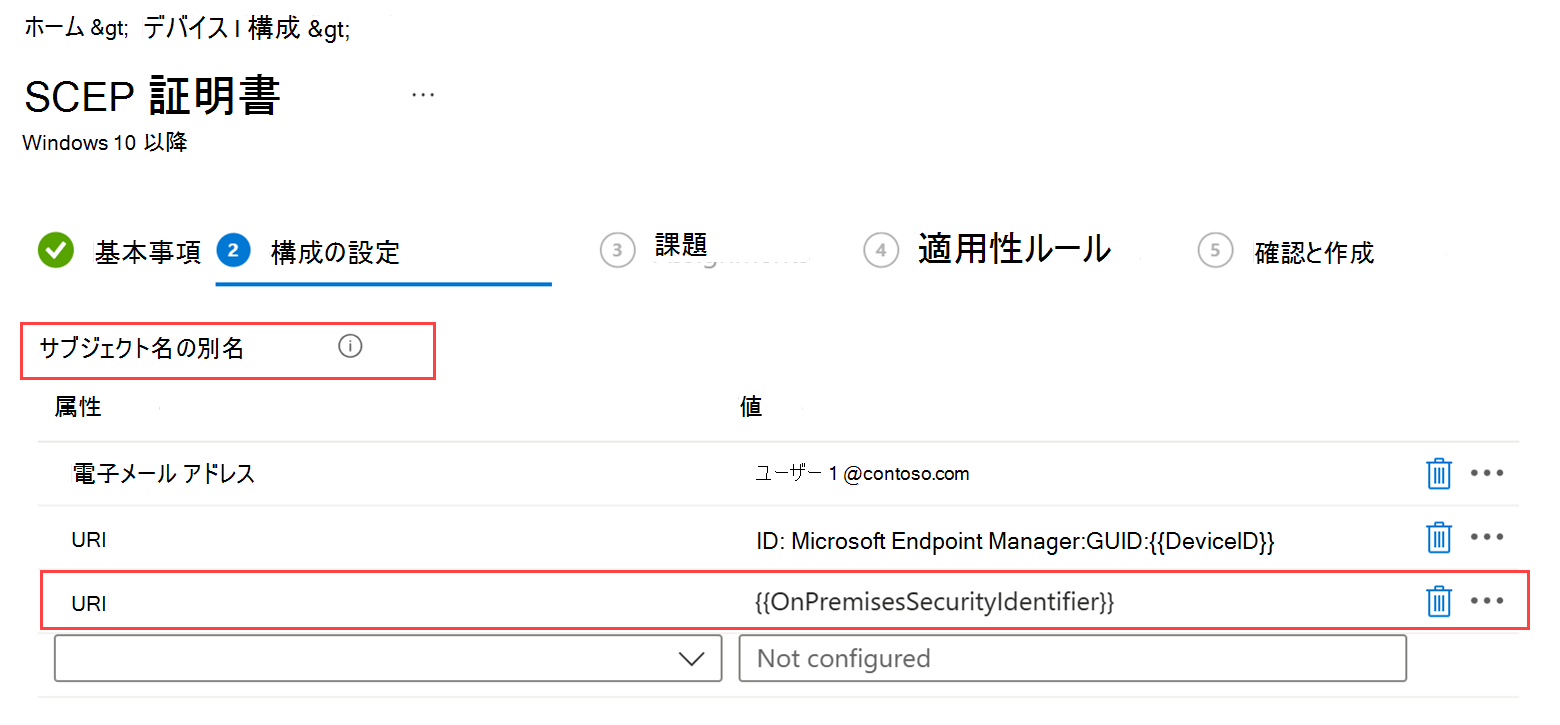
Task: Open the 適用性ルール step
Action: [1013, 248]
